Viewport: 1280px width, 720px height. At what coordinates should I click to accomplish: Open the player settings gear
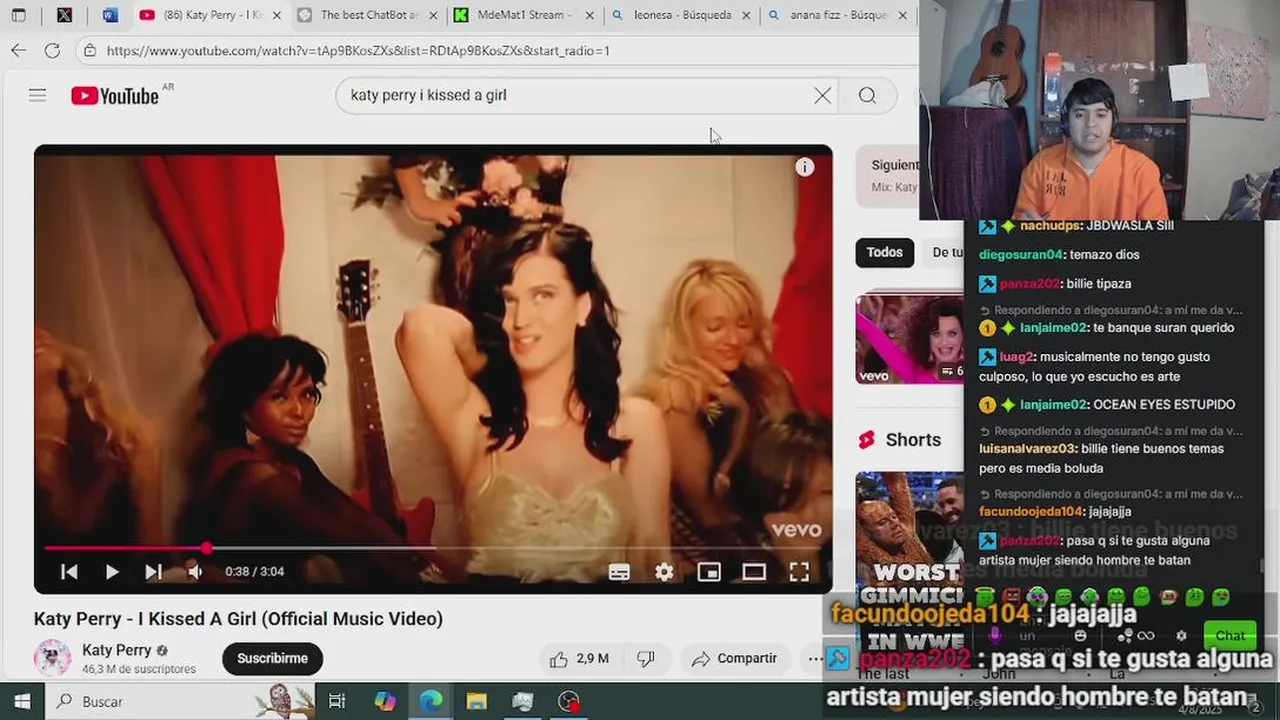[x=664, y=572]
